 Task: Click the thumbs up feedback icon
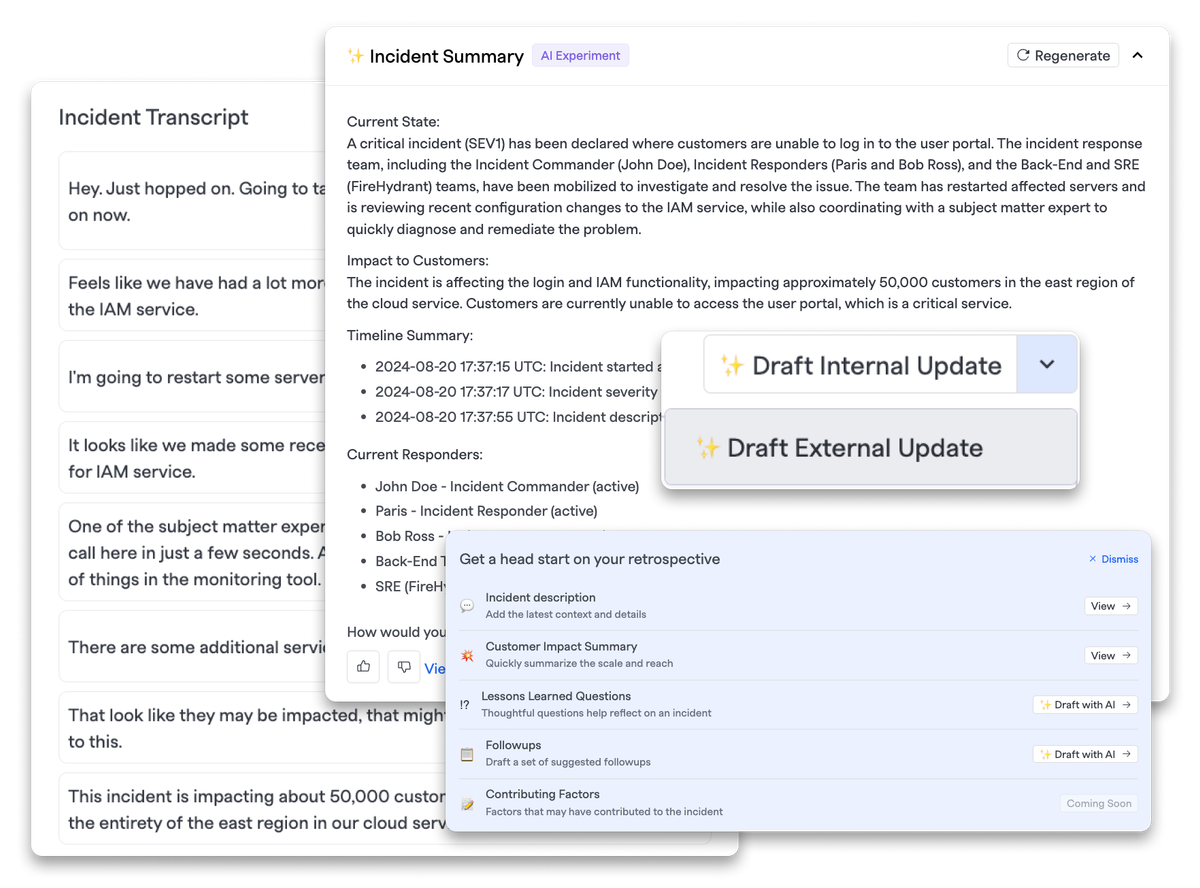(363, 667)
